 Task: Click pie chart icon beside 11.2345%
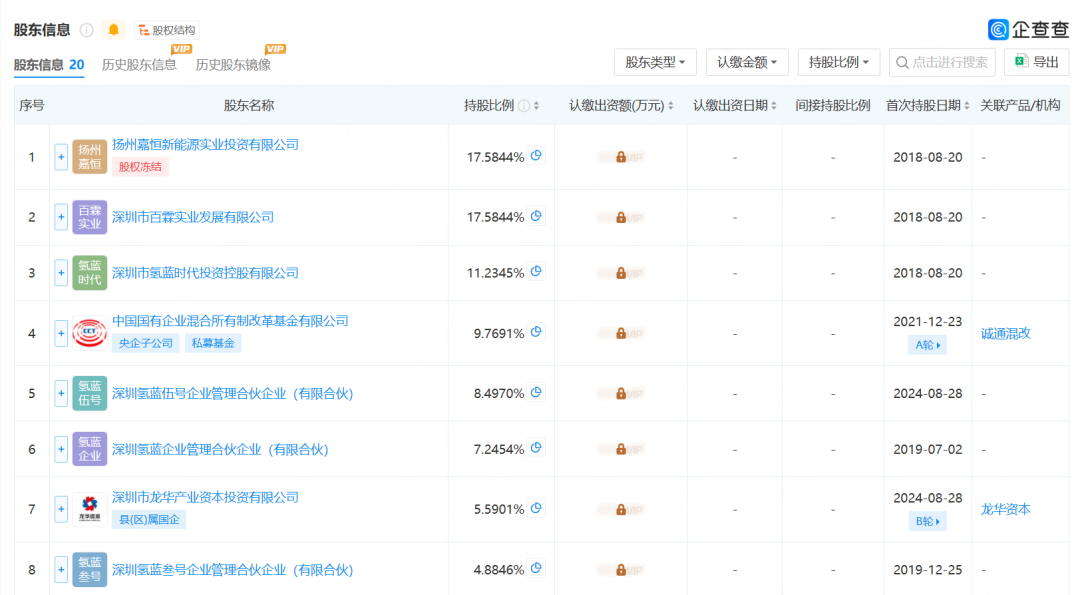[x=537, y=272]
